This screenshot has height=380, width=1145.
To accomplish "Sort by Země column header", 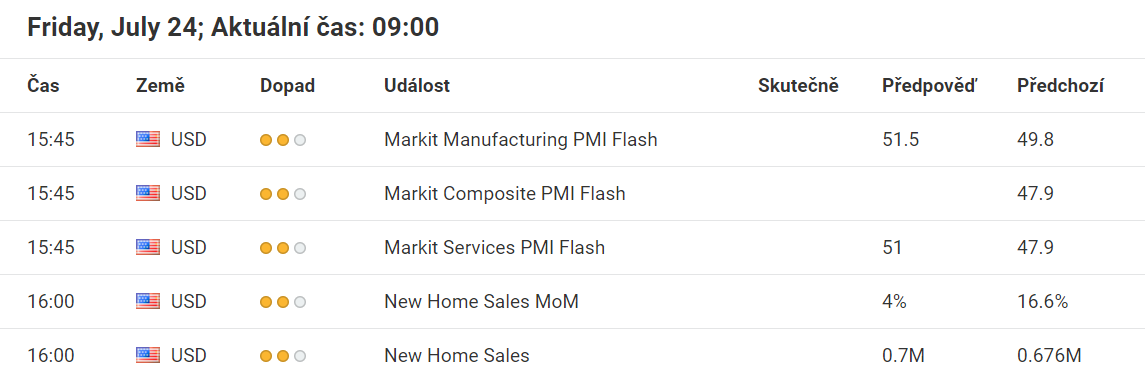I will pos(161,86).
